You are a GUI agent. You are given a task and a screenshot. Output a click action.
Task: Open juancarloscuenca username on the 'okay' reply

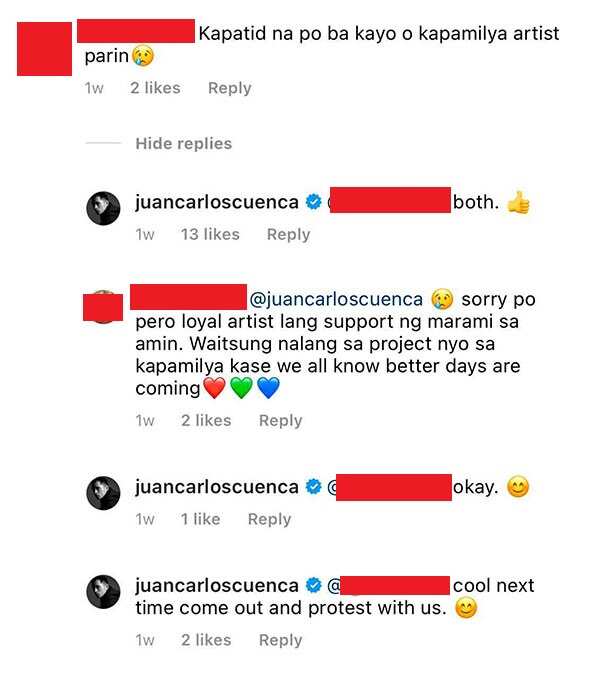pos(217,487)
